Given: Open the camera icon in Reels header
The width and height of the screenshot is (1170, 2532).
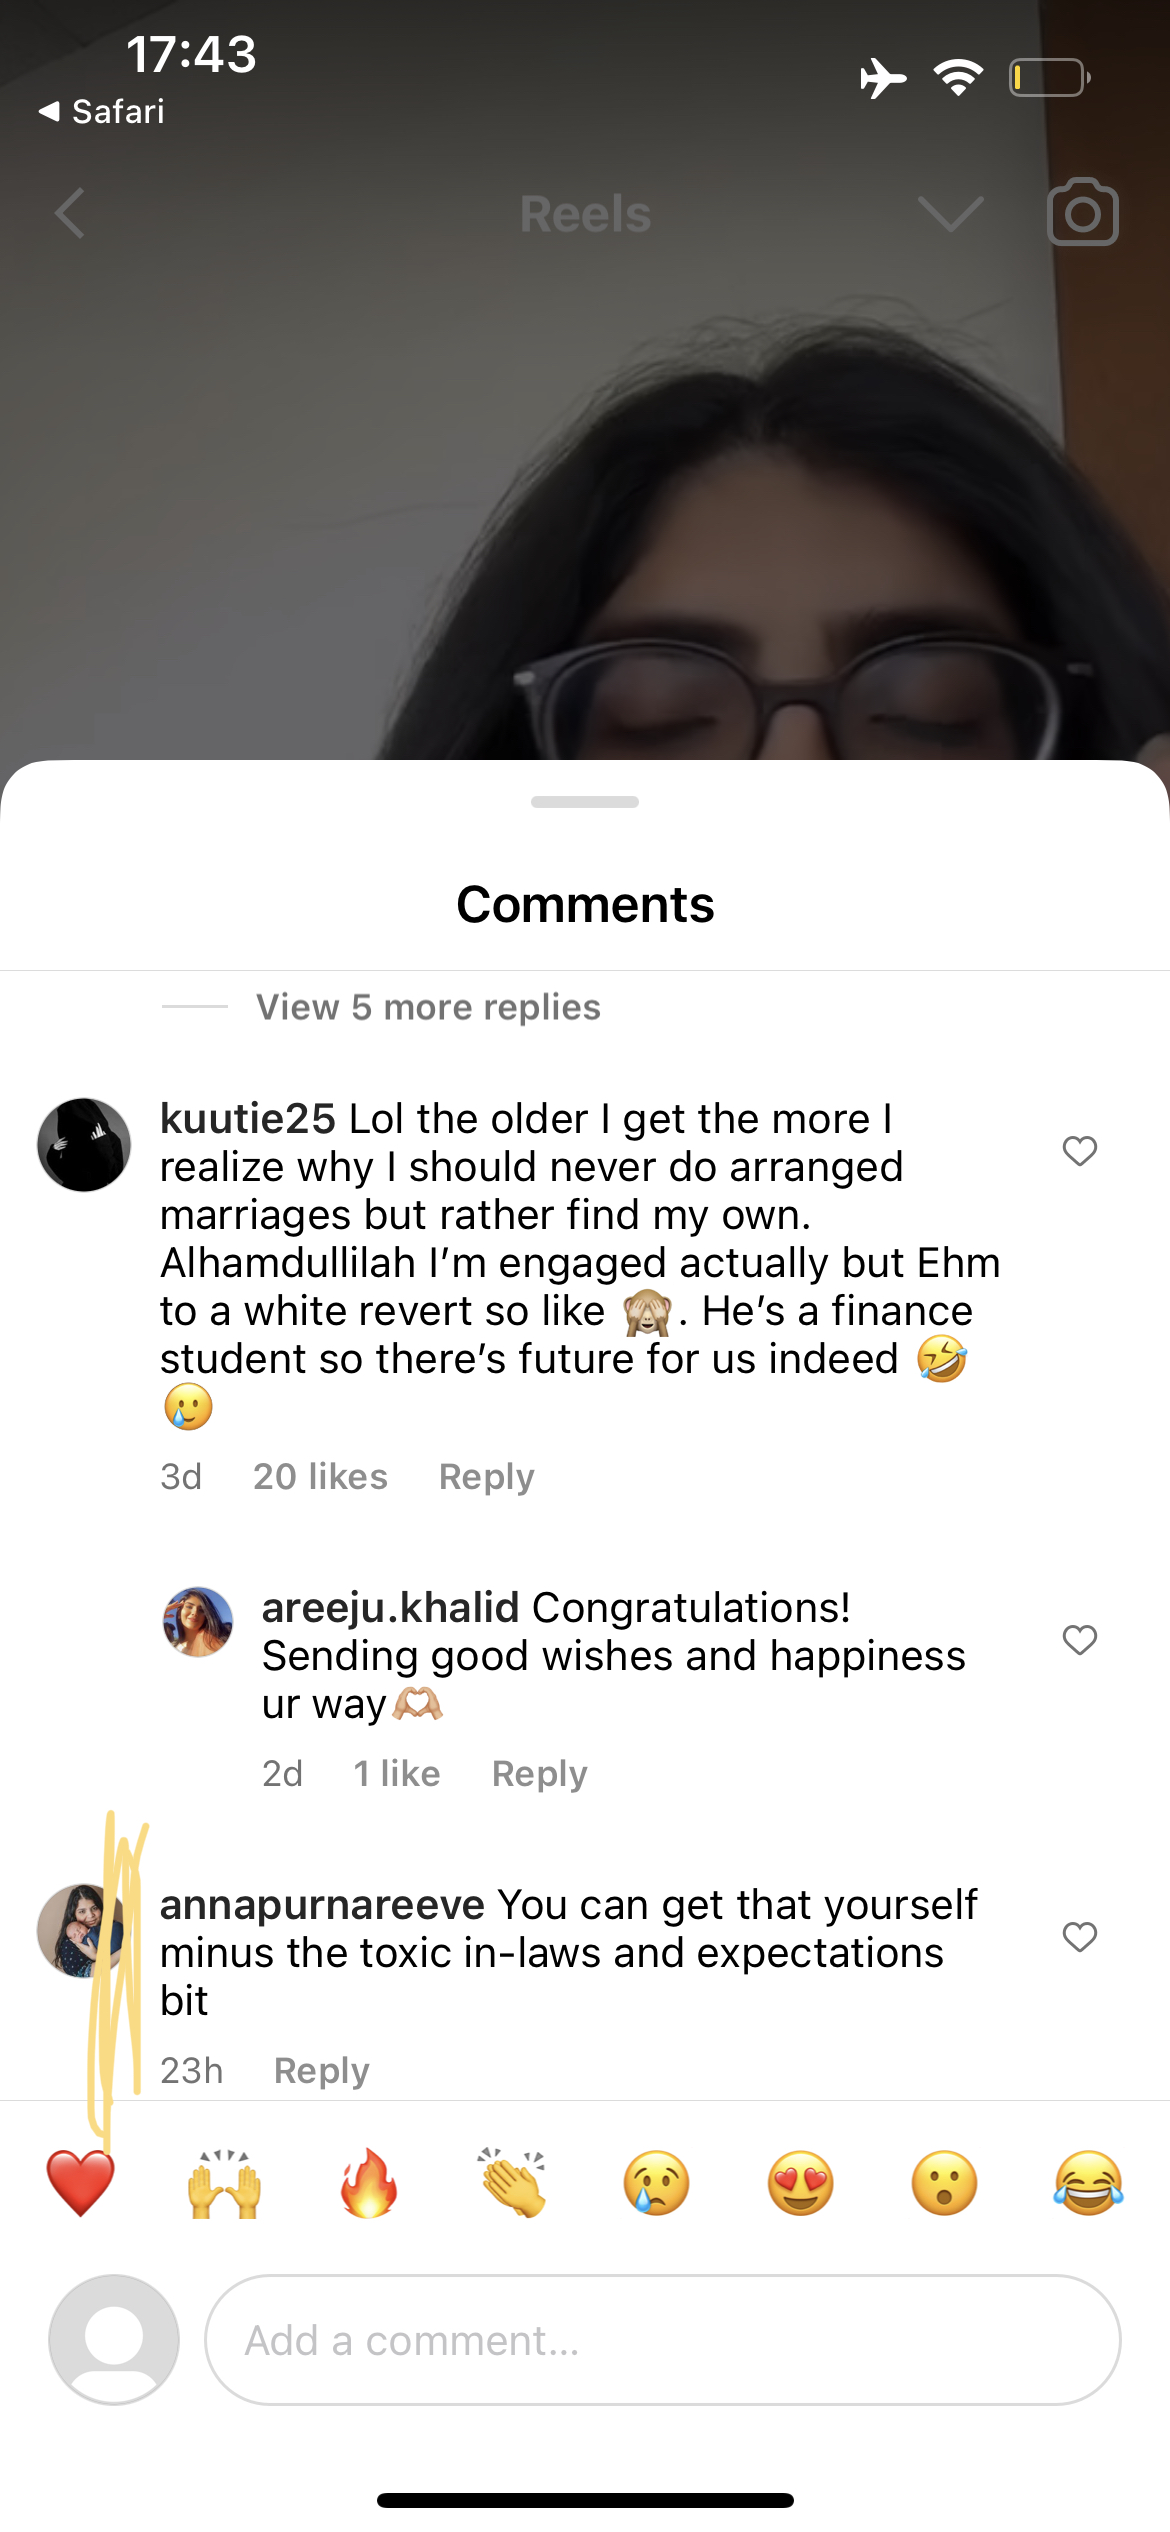Looking at the screenshot, I should (x=1083, y=212).
